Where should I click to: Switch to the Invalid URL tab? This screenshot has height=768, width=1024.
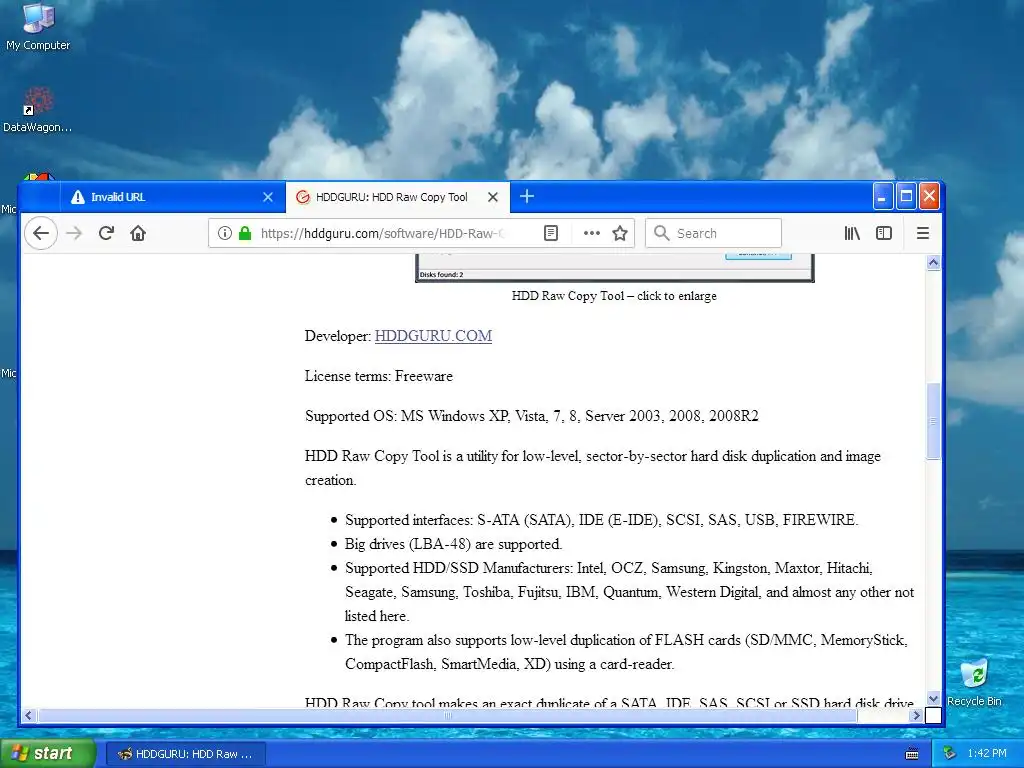click(x=173, y=197)
